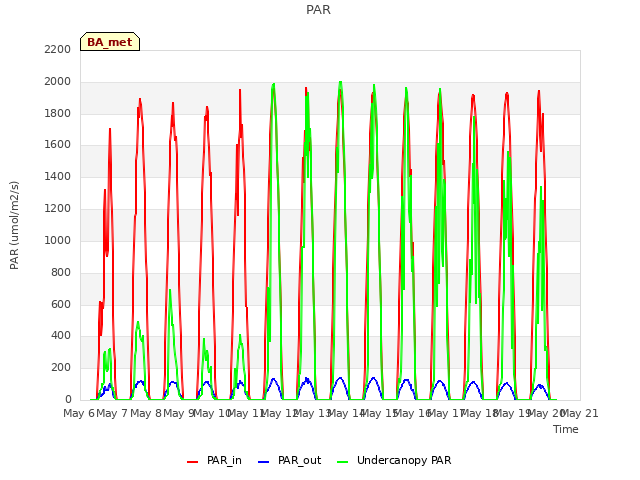Click the blue PAR_out legend swatch
The image size is (640, 480).
pos(264,462)
